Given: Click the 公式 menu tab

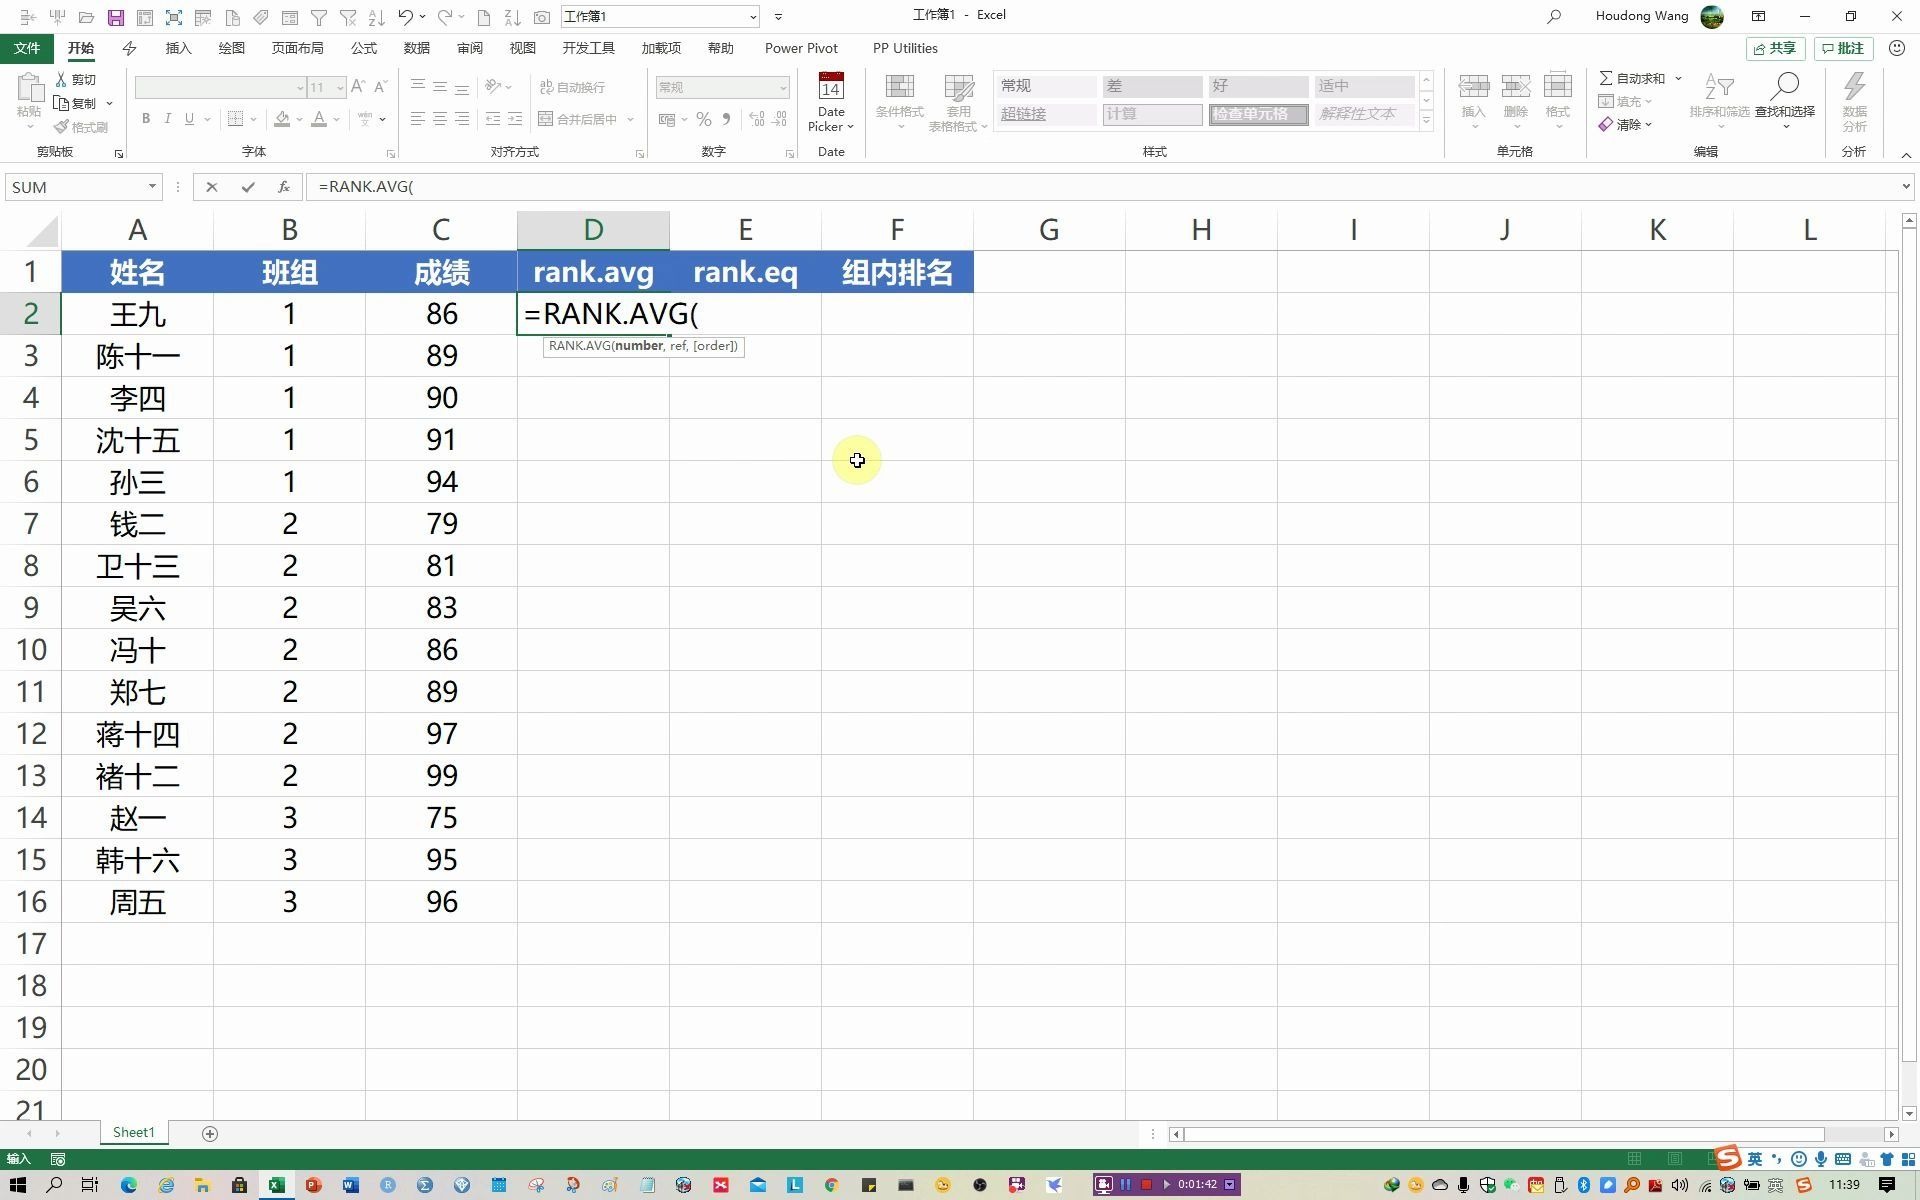Looking at the screenshot, I should point(364,48).
